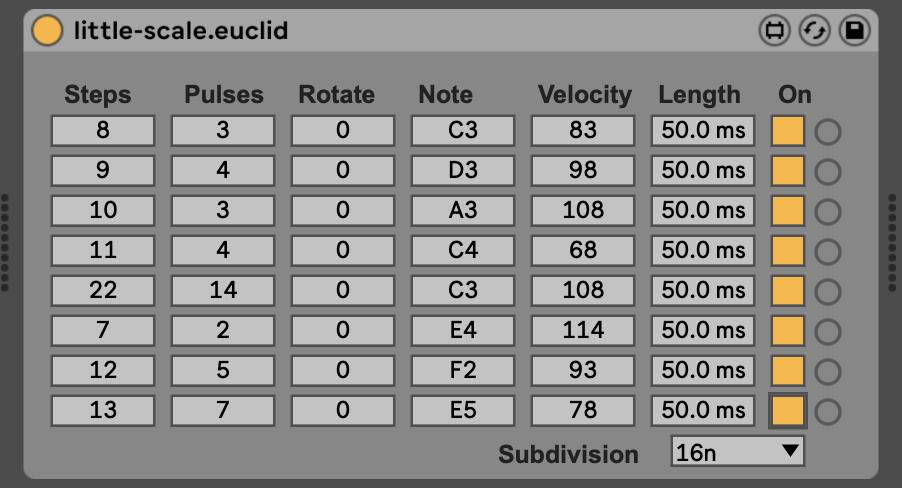The height and width of the screenshot is (488, 902).
Task: Click the hot-swap preset icon
Action: pos(814,31)
